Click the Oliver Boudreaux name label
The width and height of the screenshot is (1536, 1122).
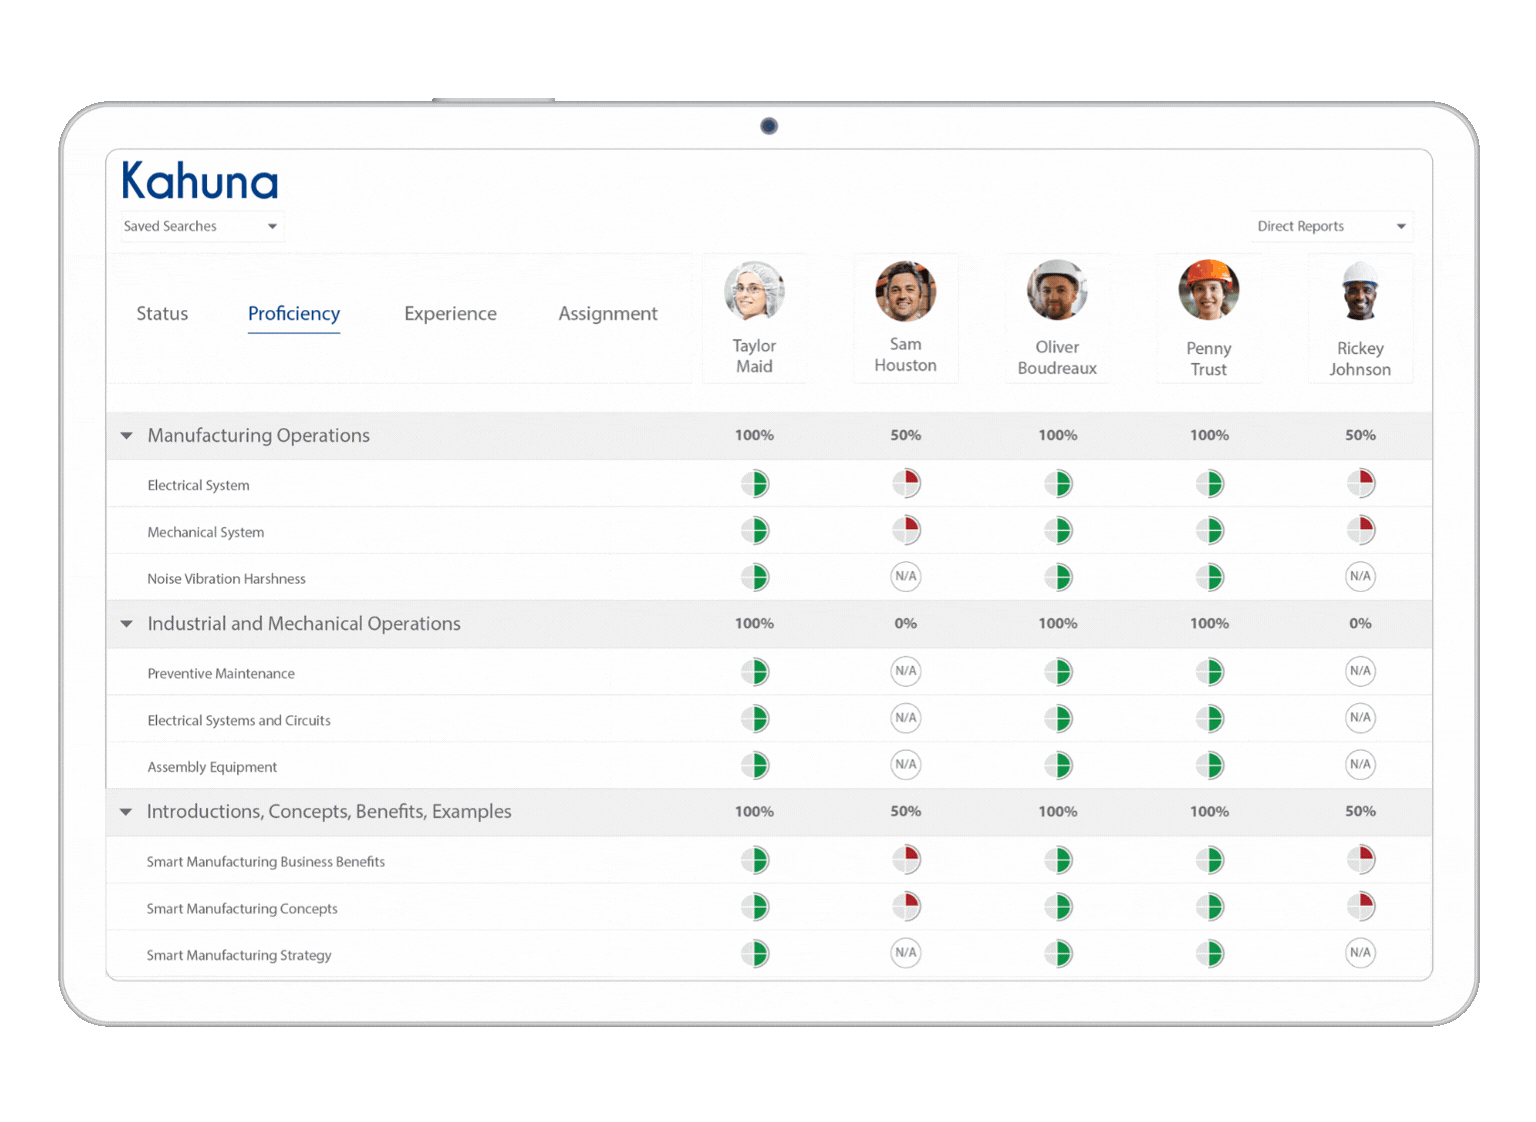point(1057,358)
